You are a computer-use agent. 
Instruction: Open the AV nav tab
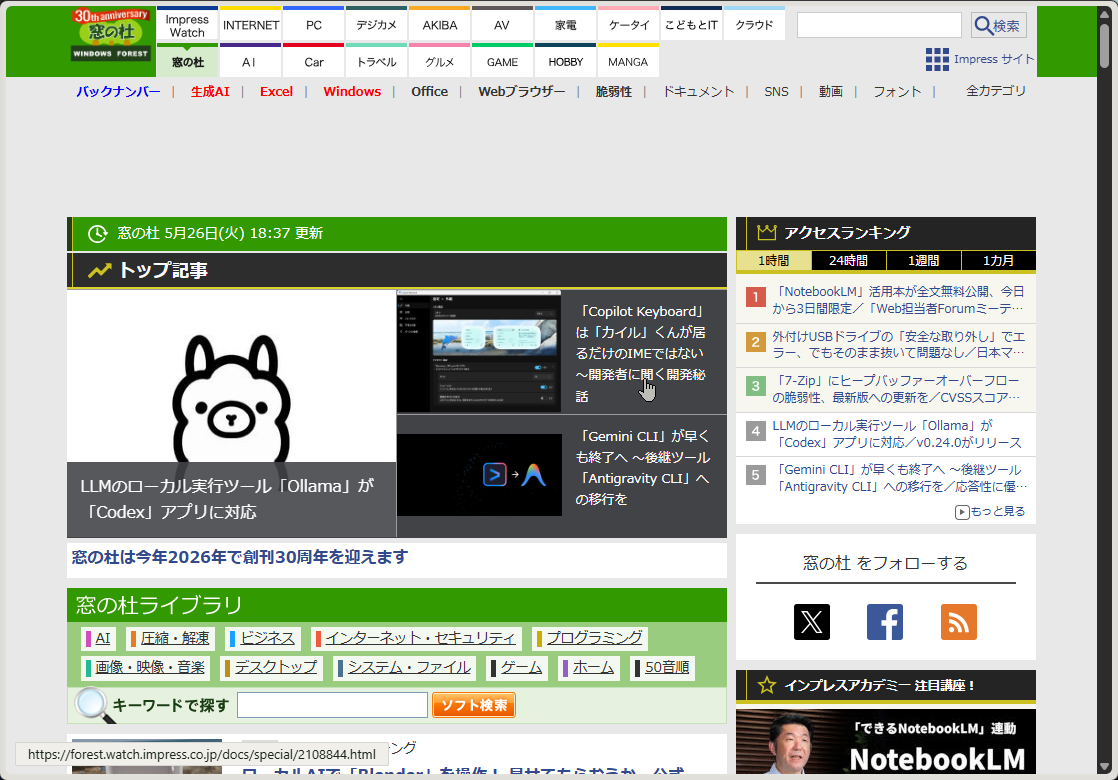(502, 25)
